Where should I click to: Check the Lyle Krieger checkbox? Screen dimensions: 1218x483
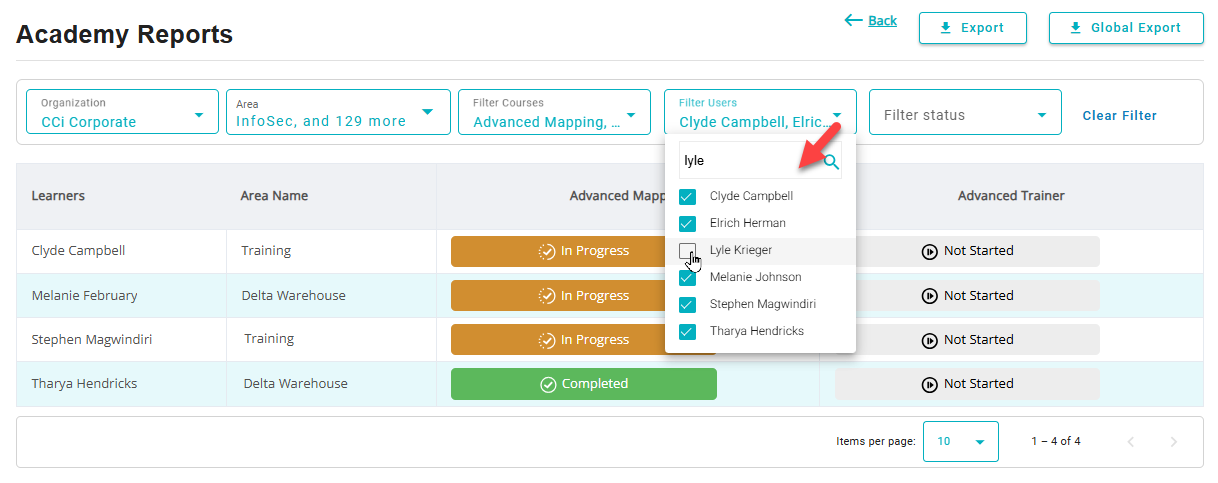687,250
